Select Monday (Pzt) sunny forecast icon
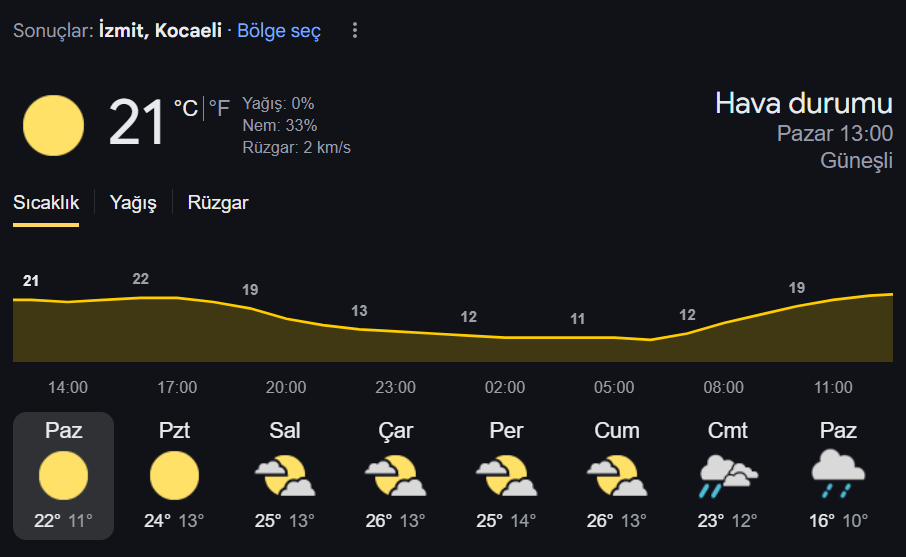 point(174,476)
